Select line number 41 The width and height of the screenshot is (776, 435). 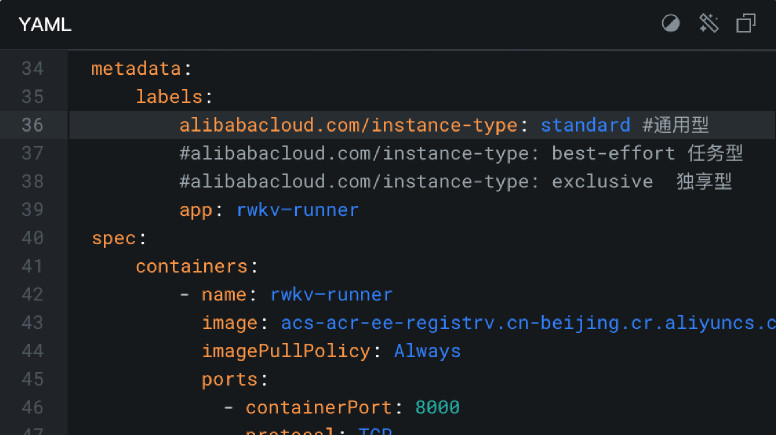pos(32,266)
